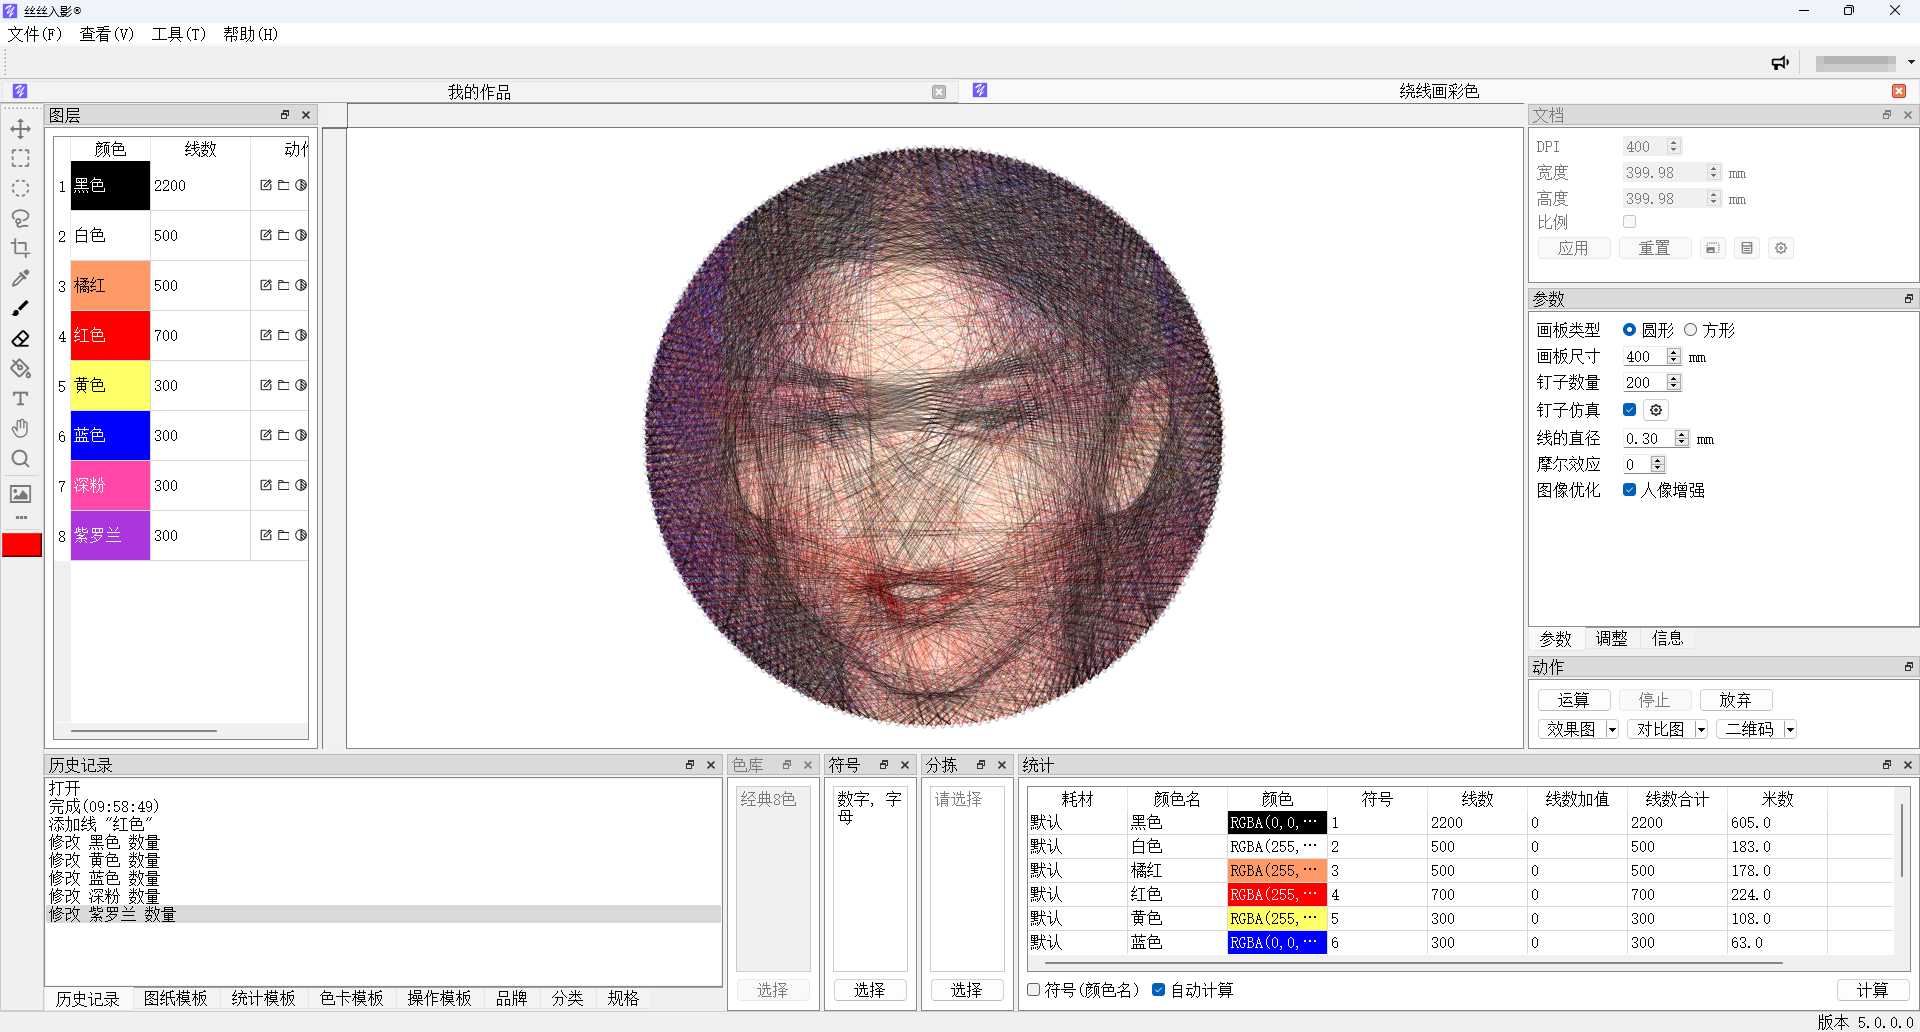
Task: Switch to the 调整 tab
Action: click(x=1611, y=639)
